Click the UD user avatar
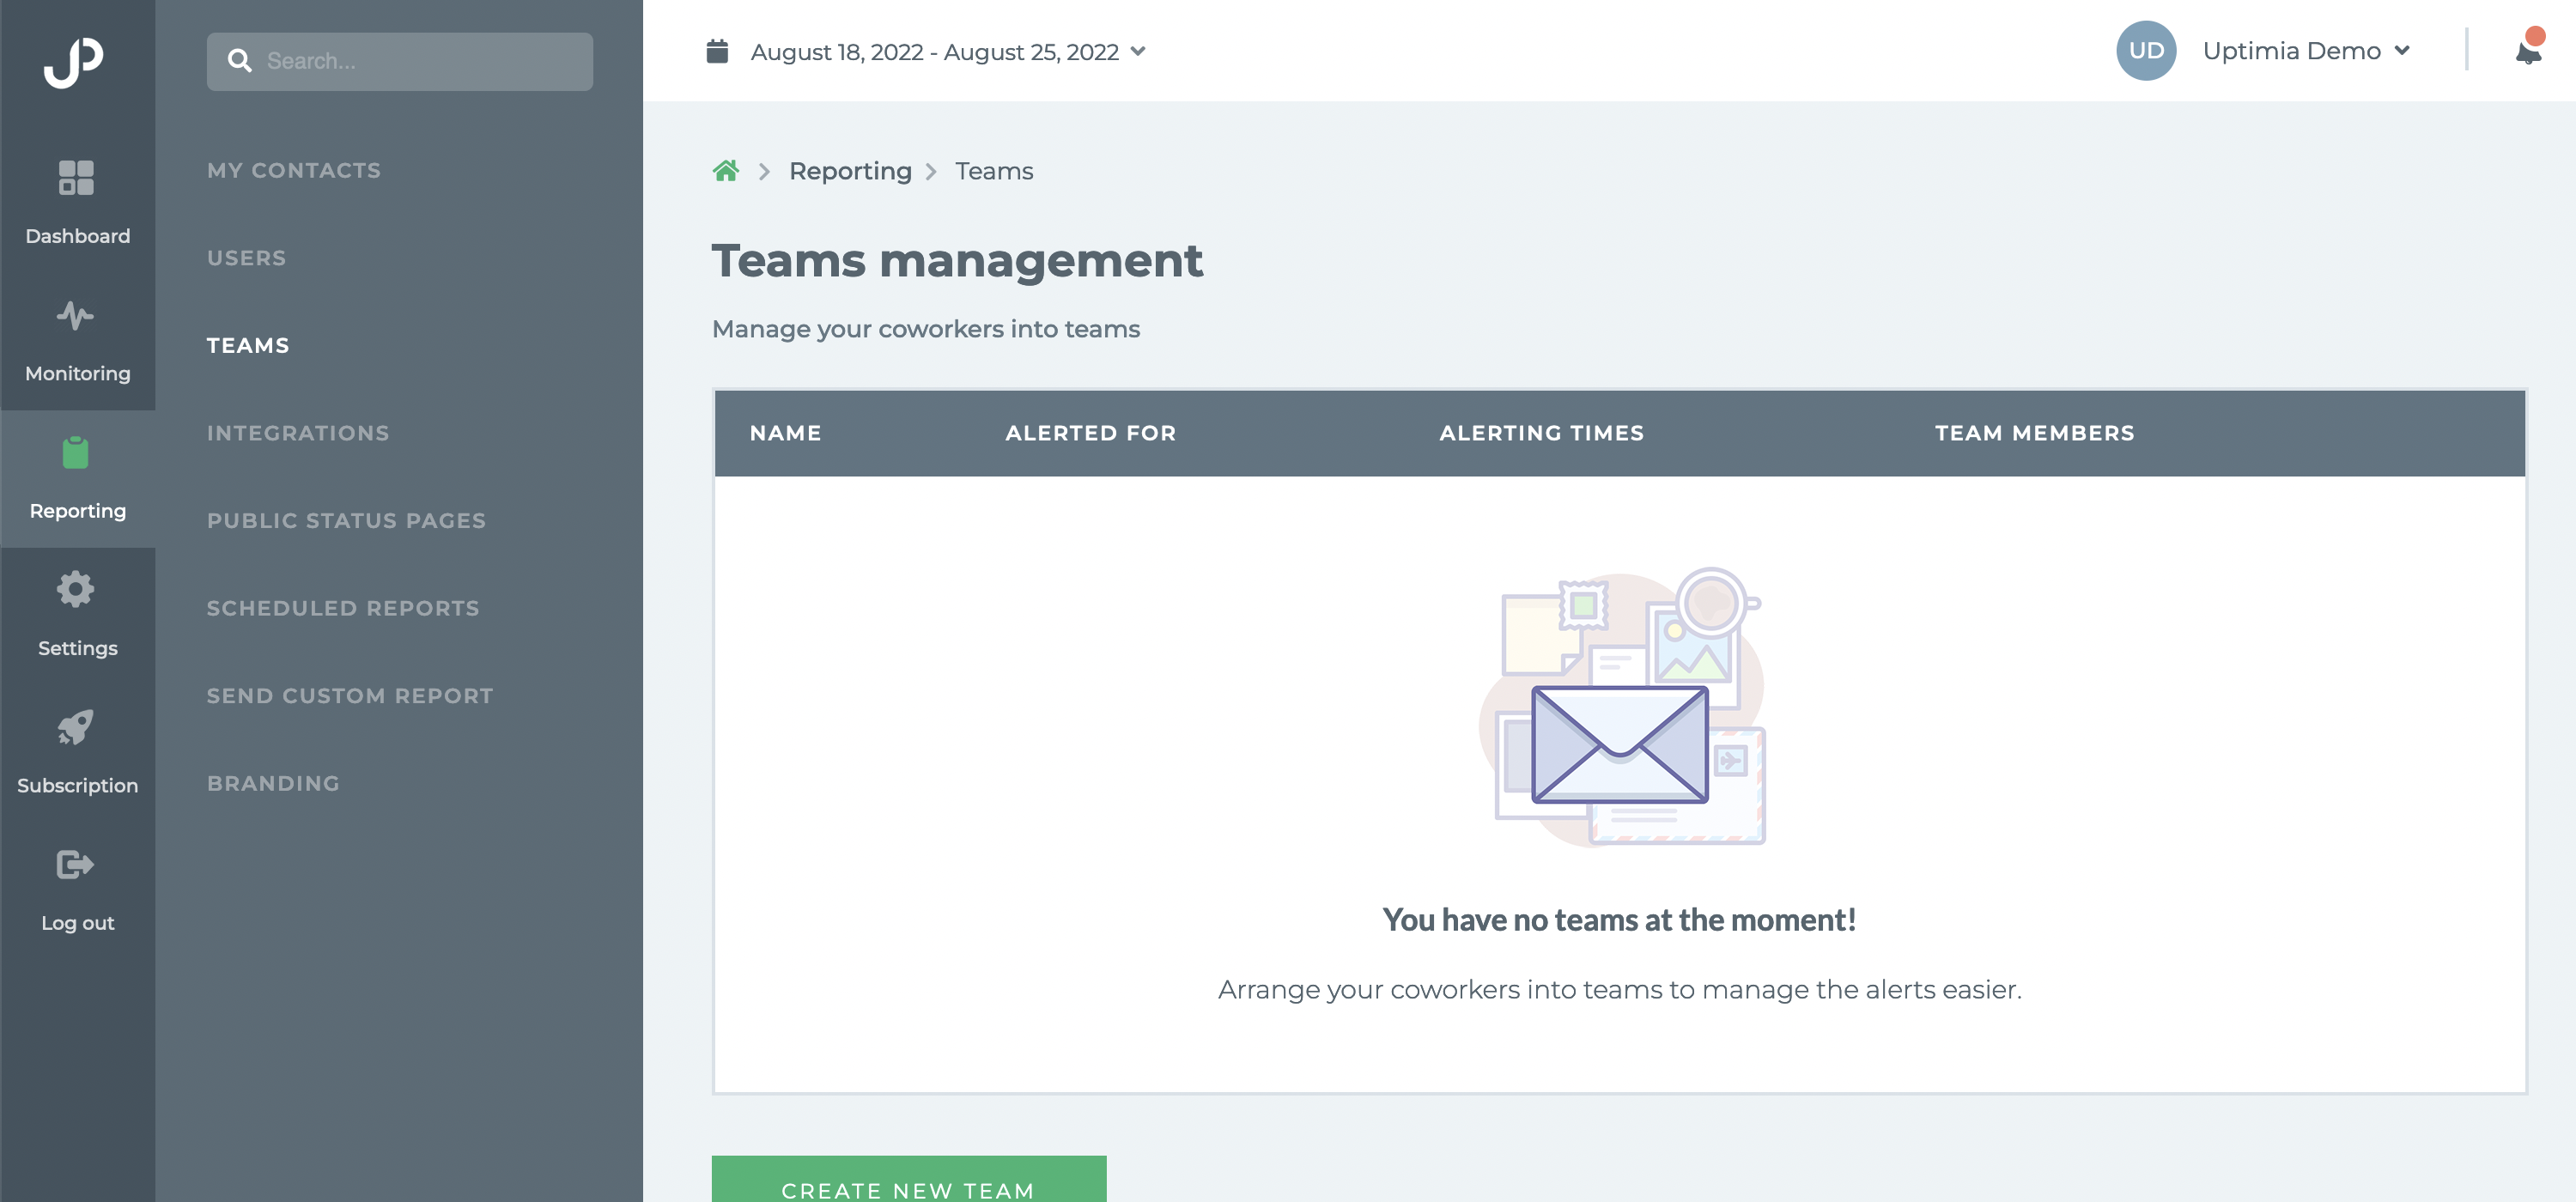The image size is (2576, 1202). pyautogui.click(x=2146, y=51)
